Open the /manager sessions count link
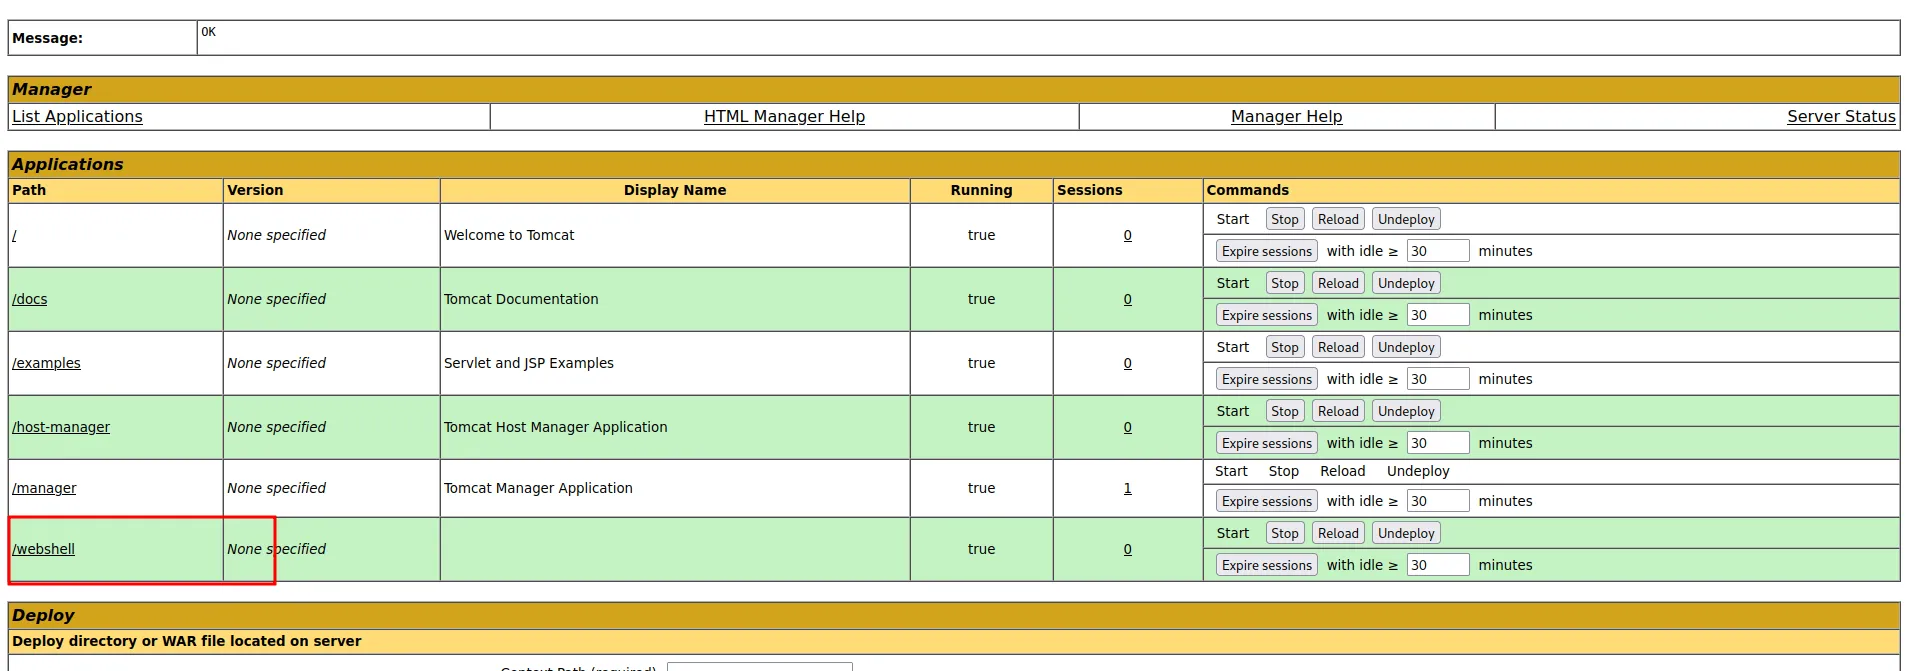The image size is (1909, 671). [x=1127, y=489]
